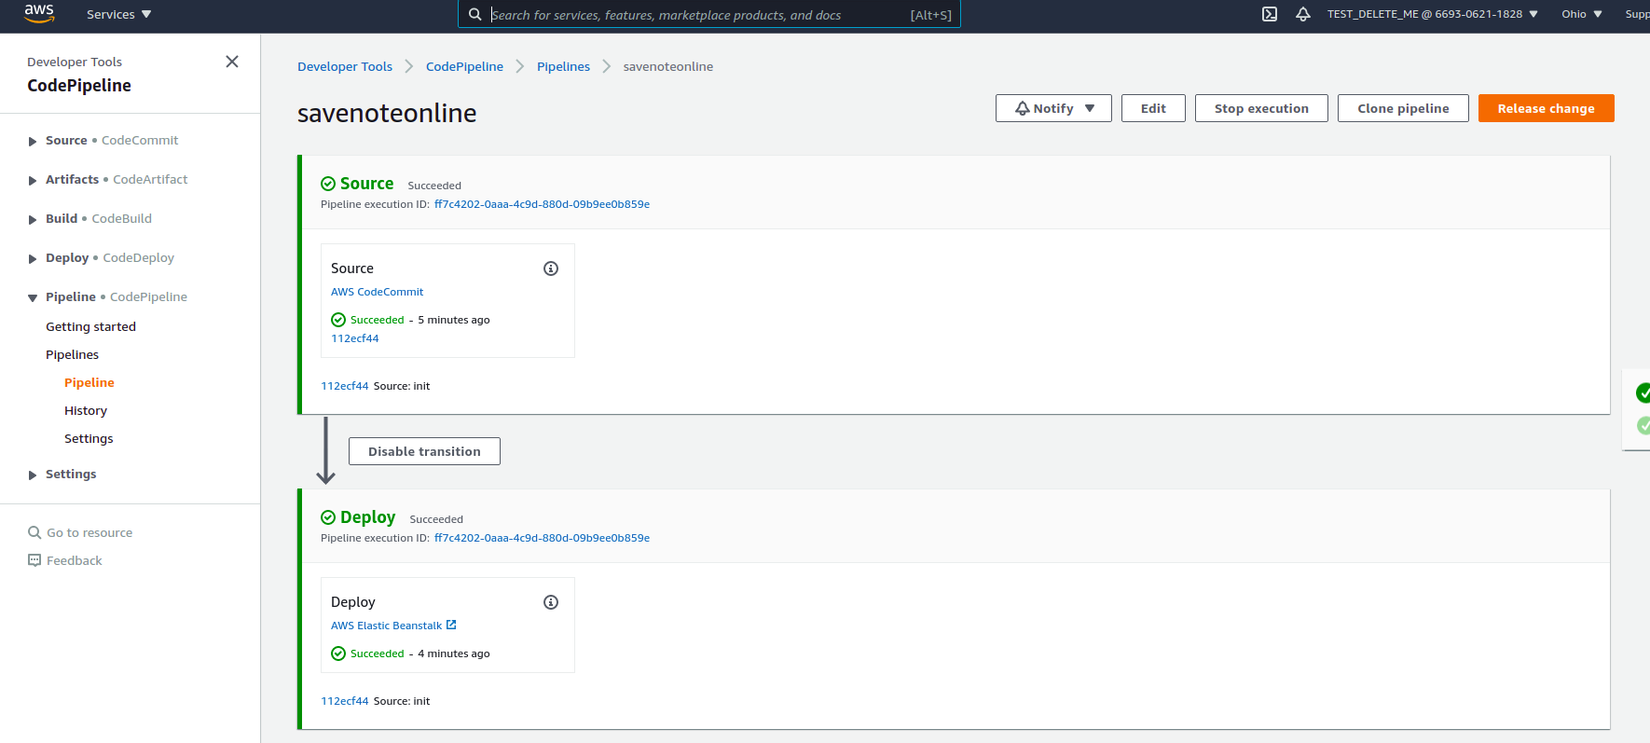1650x743 pixels.
Task: Show info for the Deploy action
Action: (x=551, y=602)
